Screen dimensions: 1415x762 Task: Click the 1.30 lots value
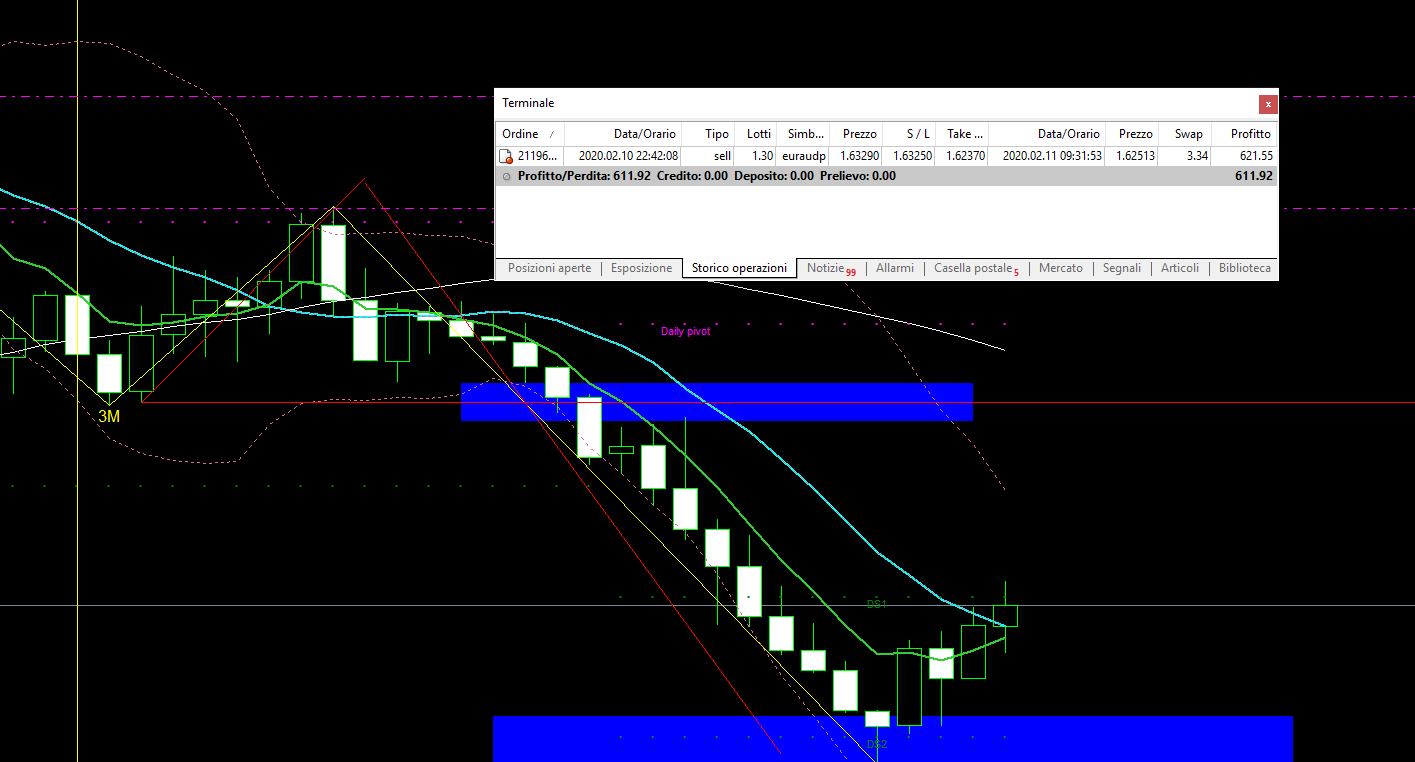point(761,156)
